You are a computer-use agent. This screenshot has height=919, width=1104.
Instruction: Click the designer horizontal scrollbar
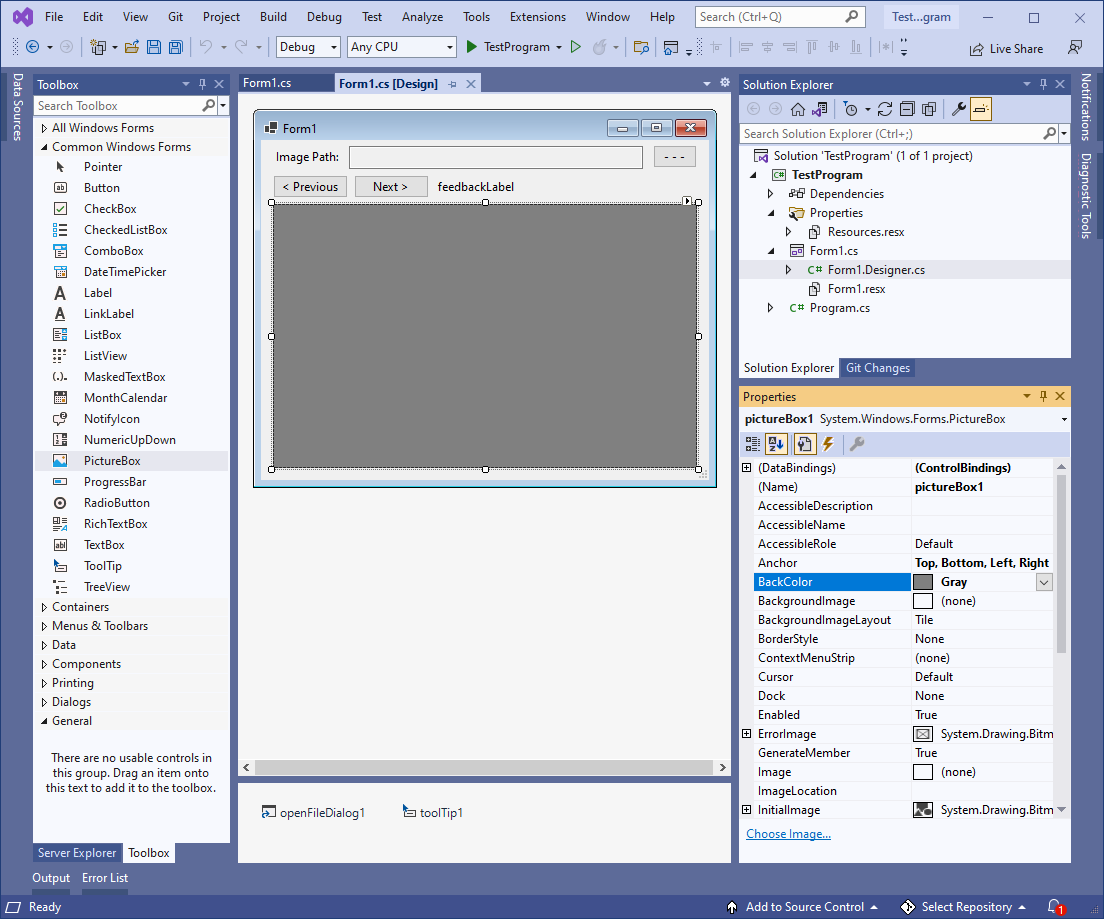coord(484,767)
